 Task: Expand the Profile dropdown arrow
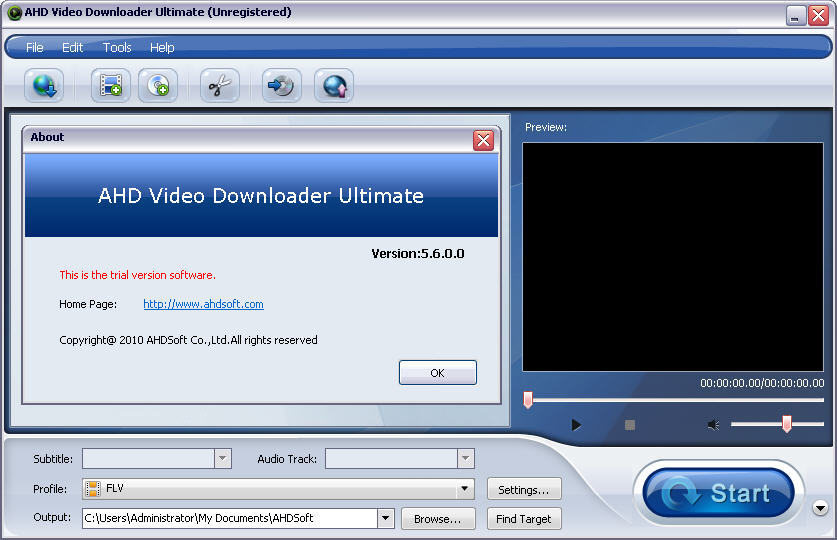pos(464,489)
